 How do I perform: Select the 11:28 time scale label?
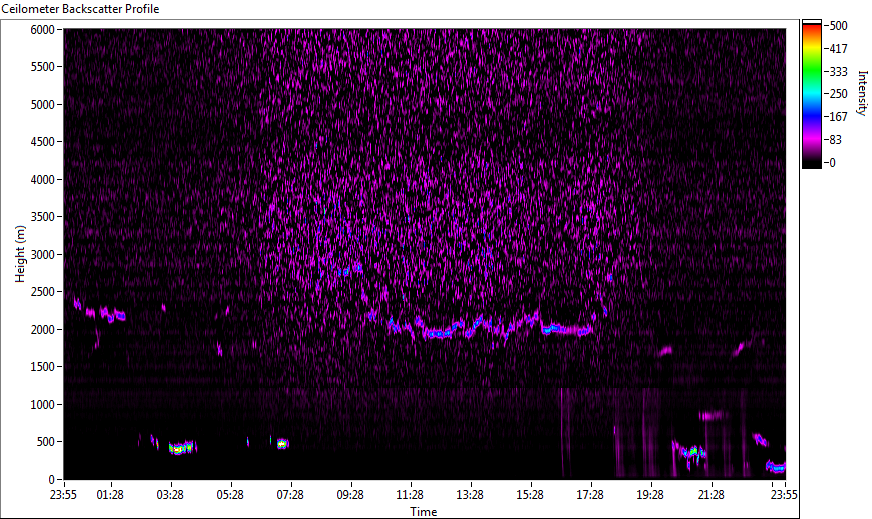point(410,494)
